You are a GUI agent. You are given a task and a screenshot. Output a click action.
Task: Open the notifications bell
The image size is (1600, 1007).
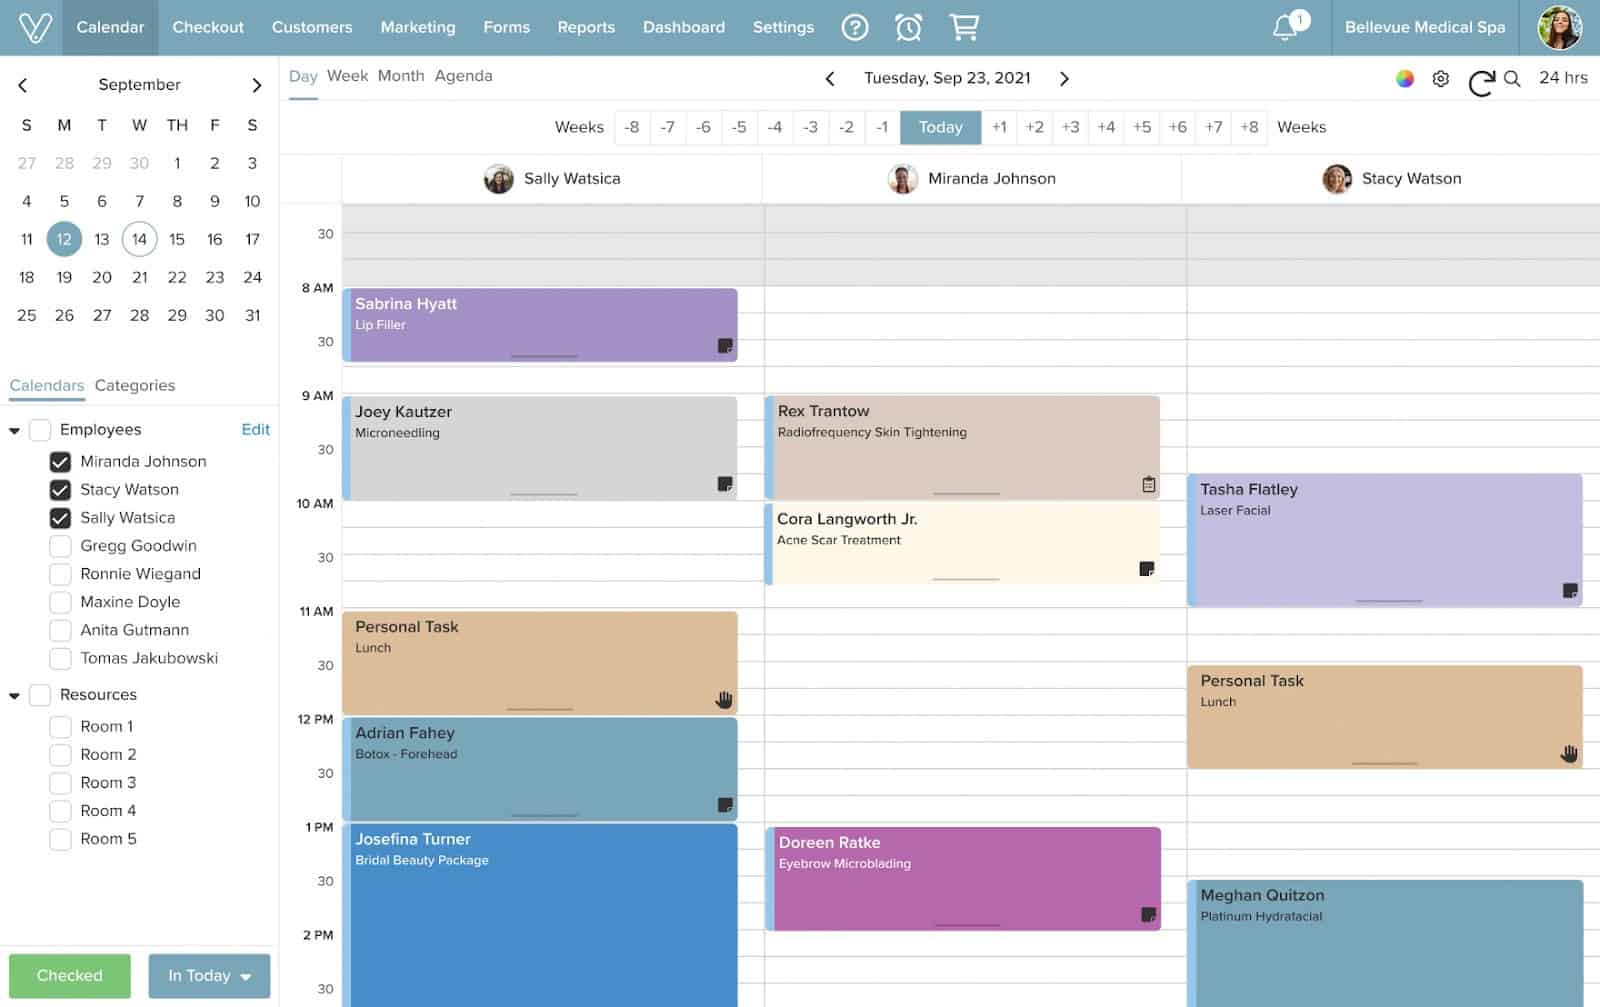[1285, 27]
